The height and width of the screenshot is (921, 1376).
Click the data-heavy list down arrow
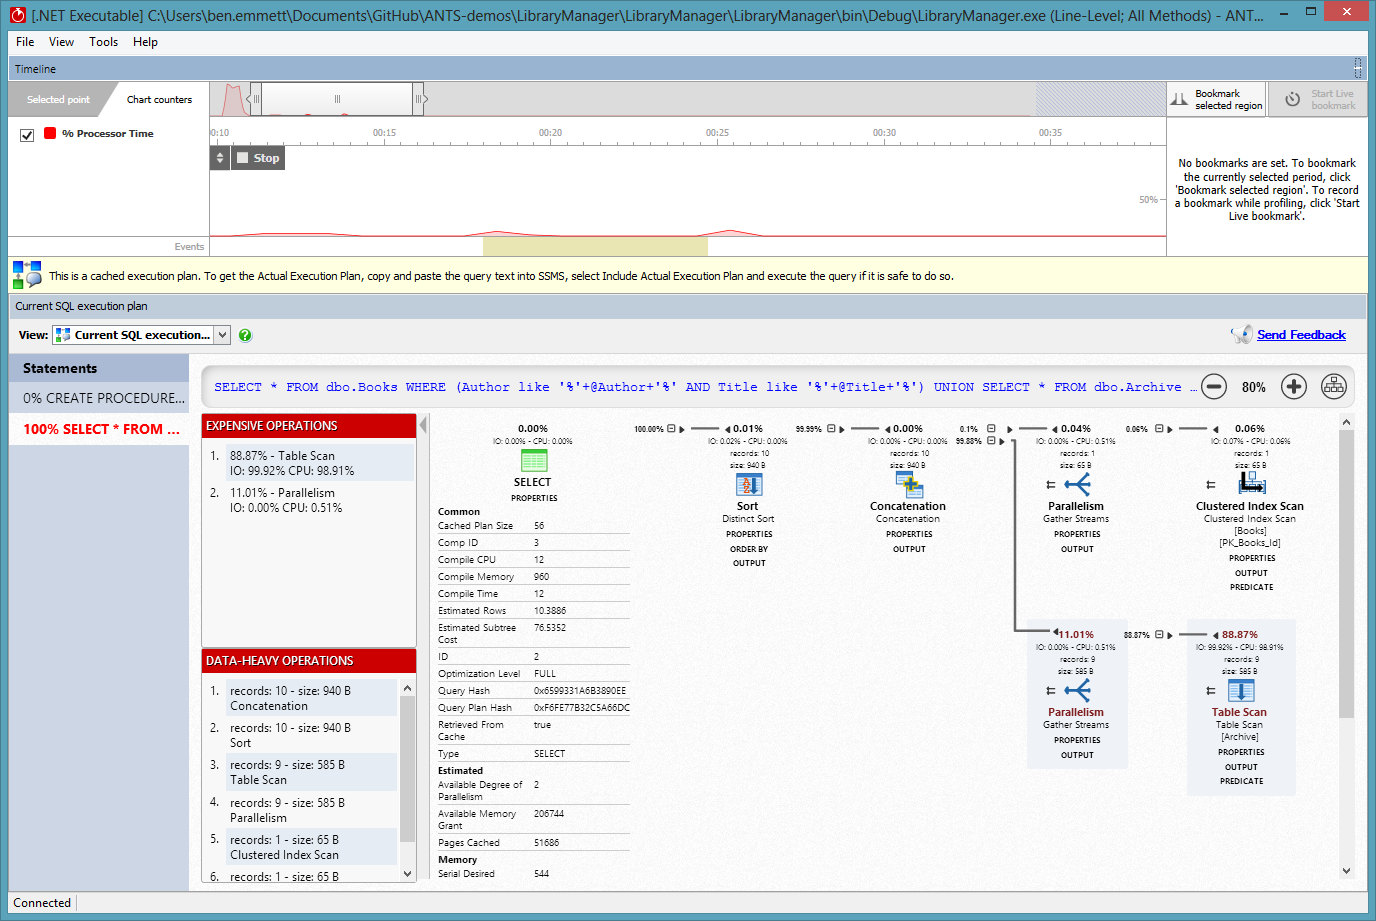point(407,873)
